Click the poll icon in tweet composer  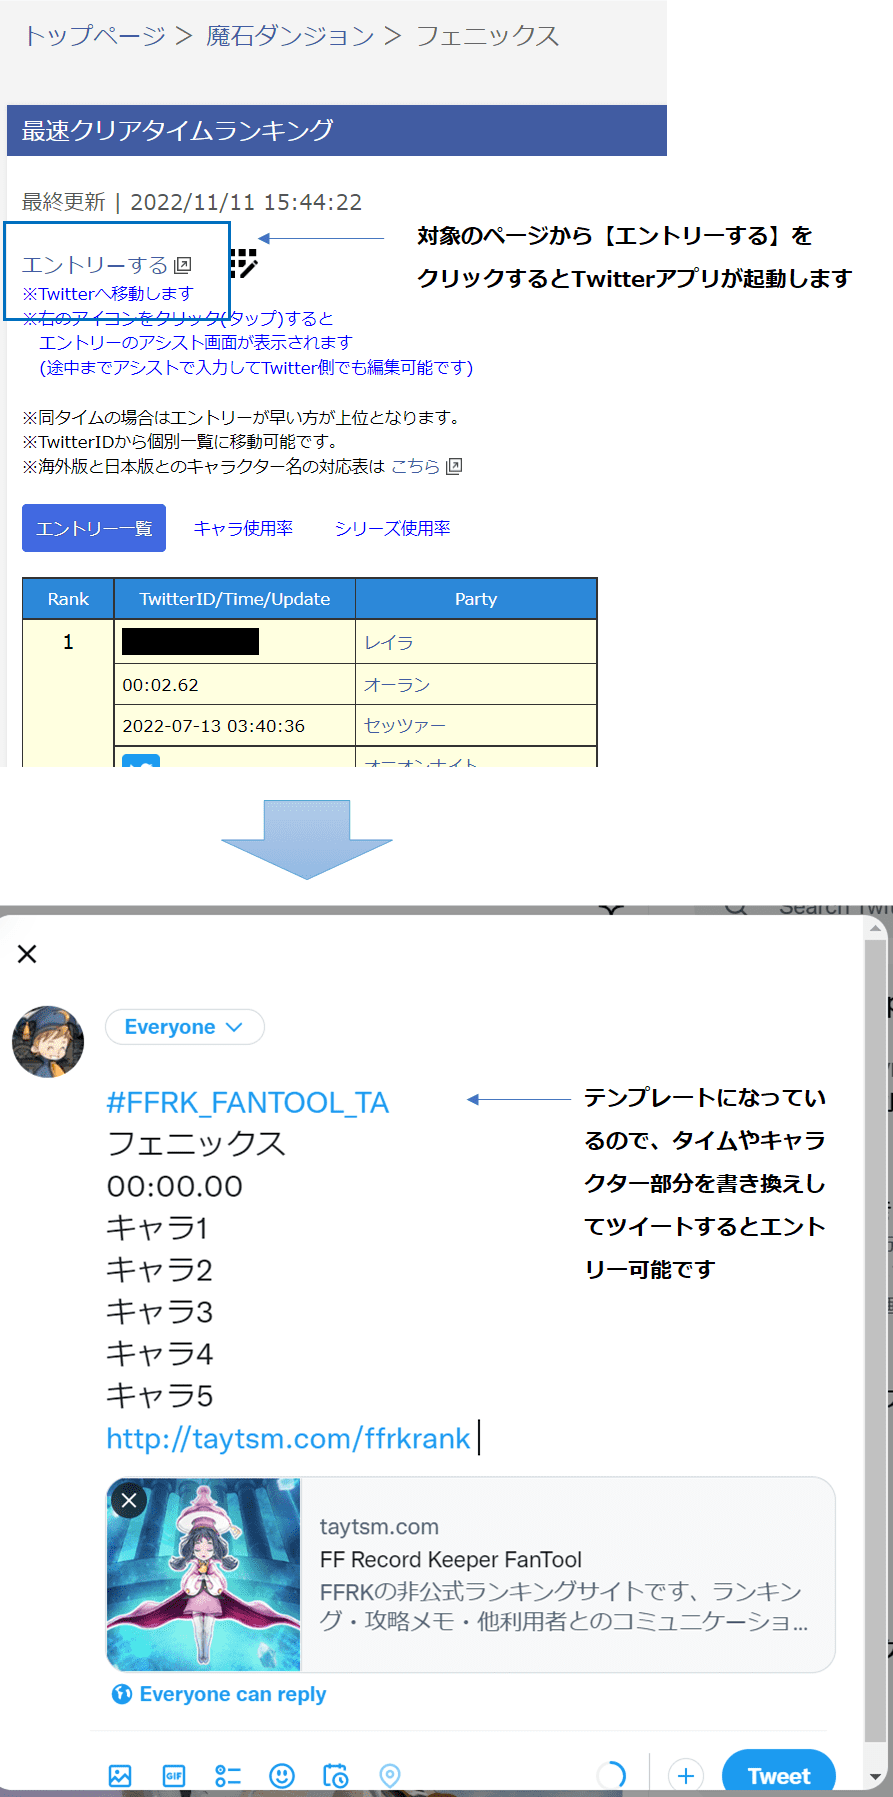click(x=228, y=1775)
